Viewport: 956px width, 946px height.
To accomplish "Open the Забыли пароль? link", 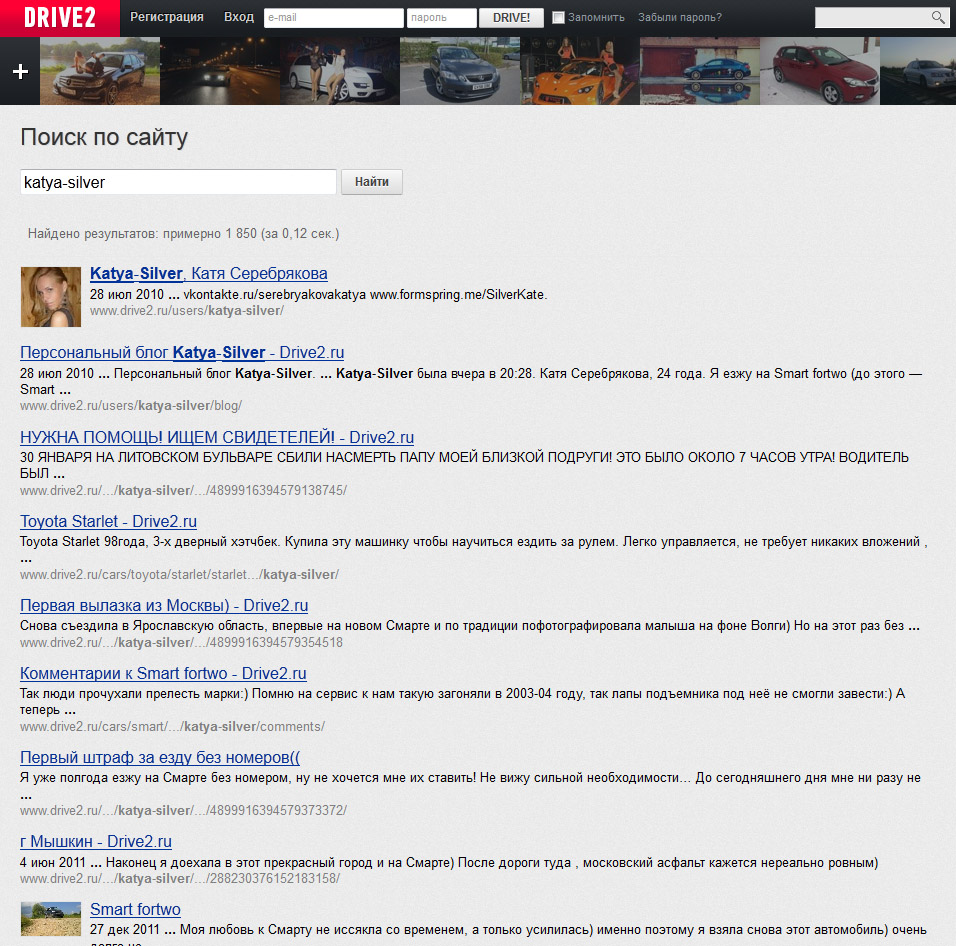I will [680, 18].
